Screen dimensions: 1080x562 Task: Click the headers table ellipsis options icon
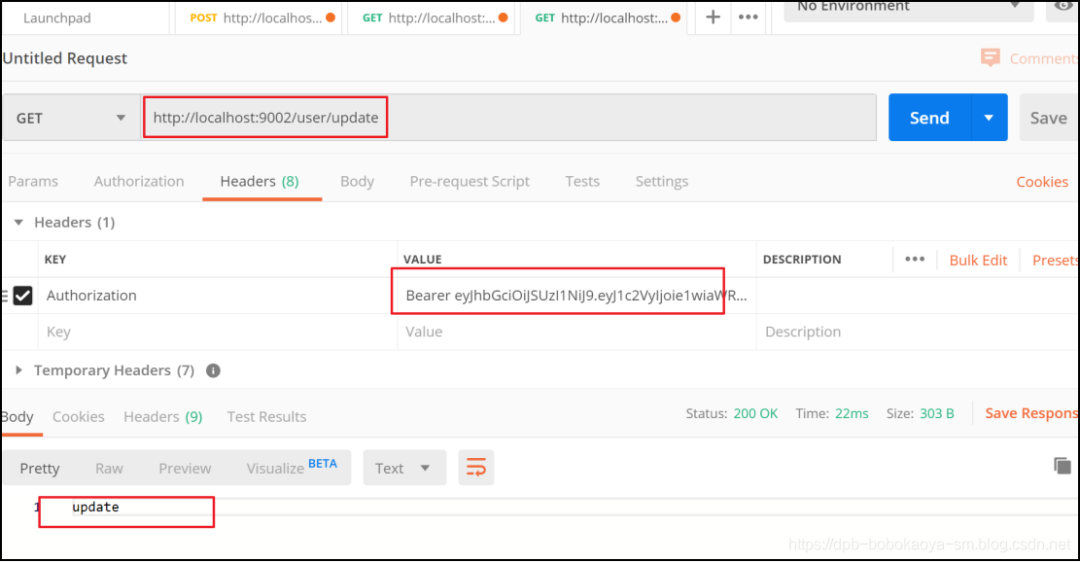915,259
